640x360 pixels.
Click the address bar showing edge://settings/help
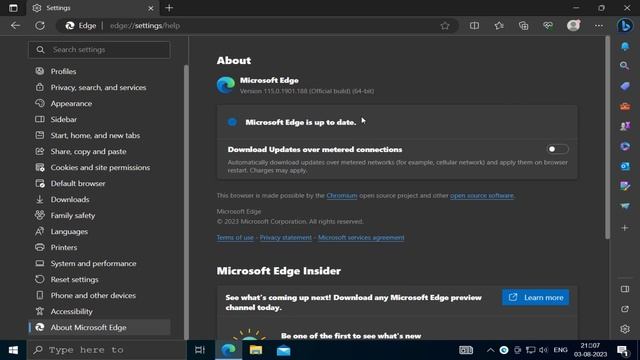(x=257, y=26)
